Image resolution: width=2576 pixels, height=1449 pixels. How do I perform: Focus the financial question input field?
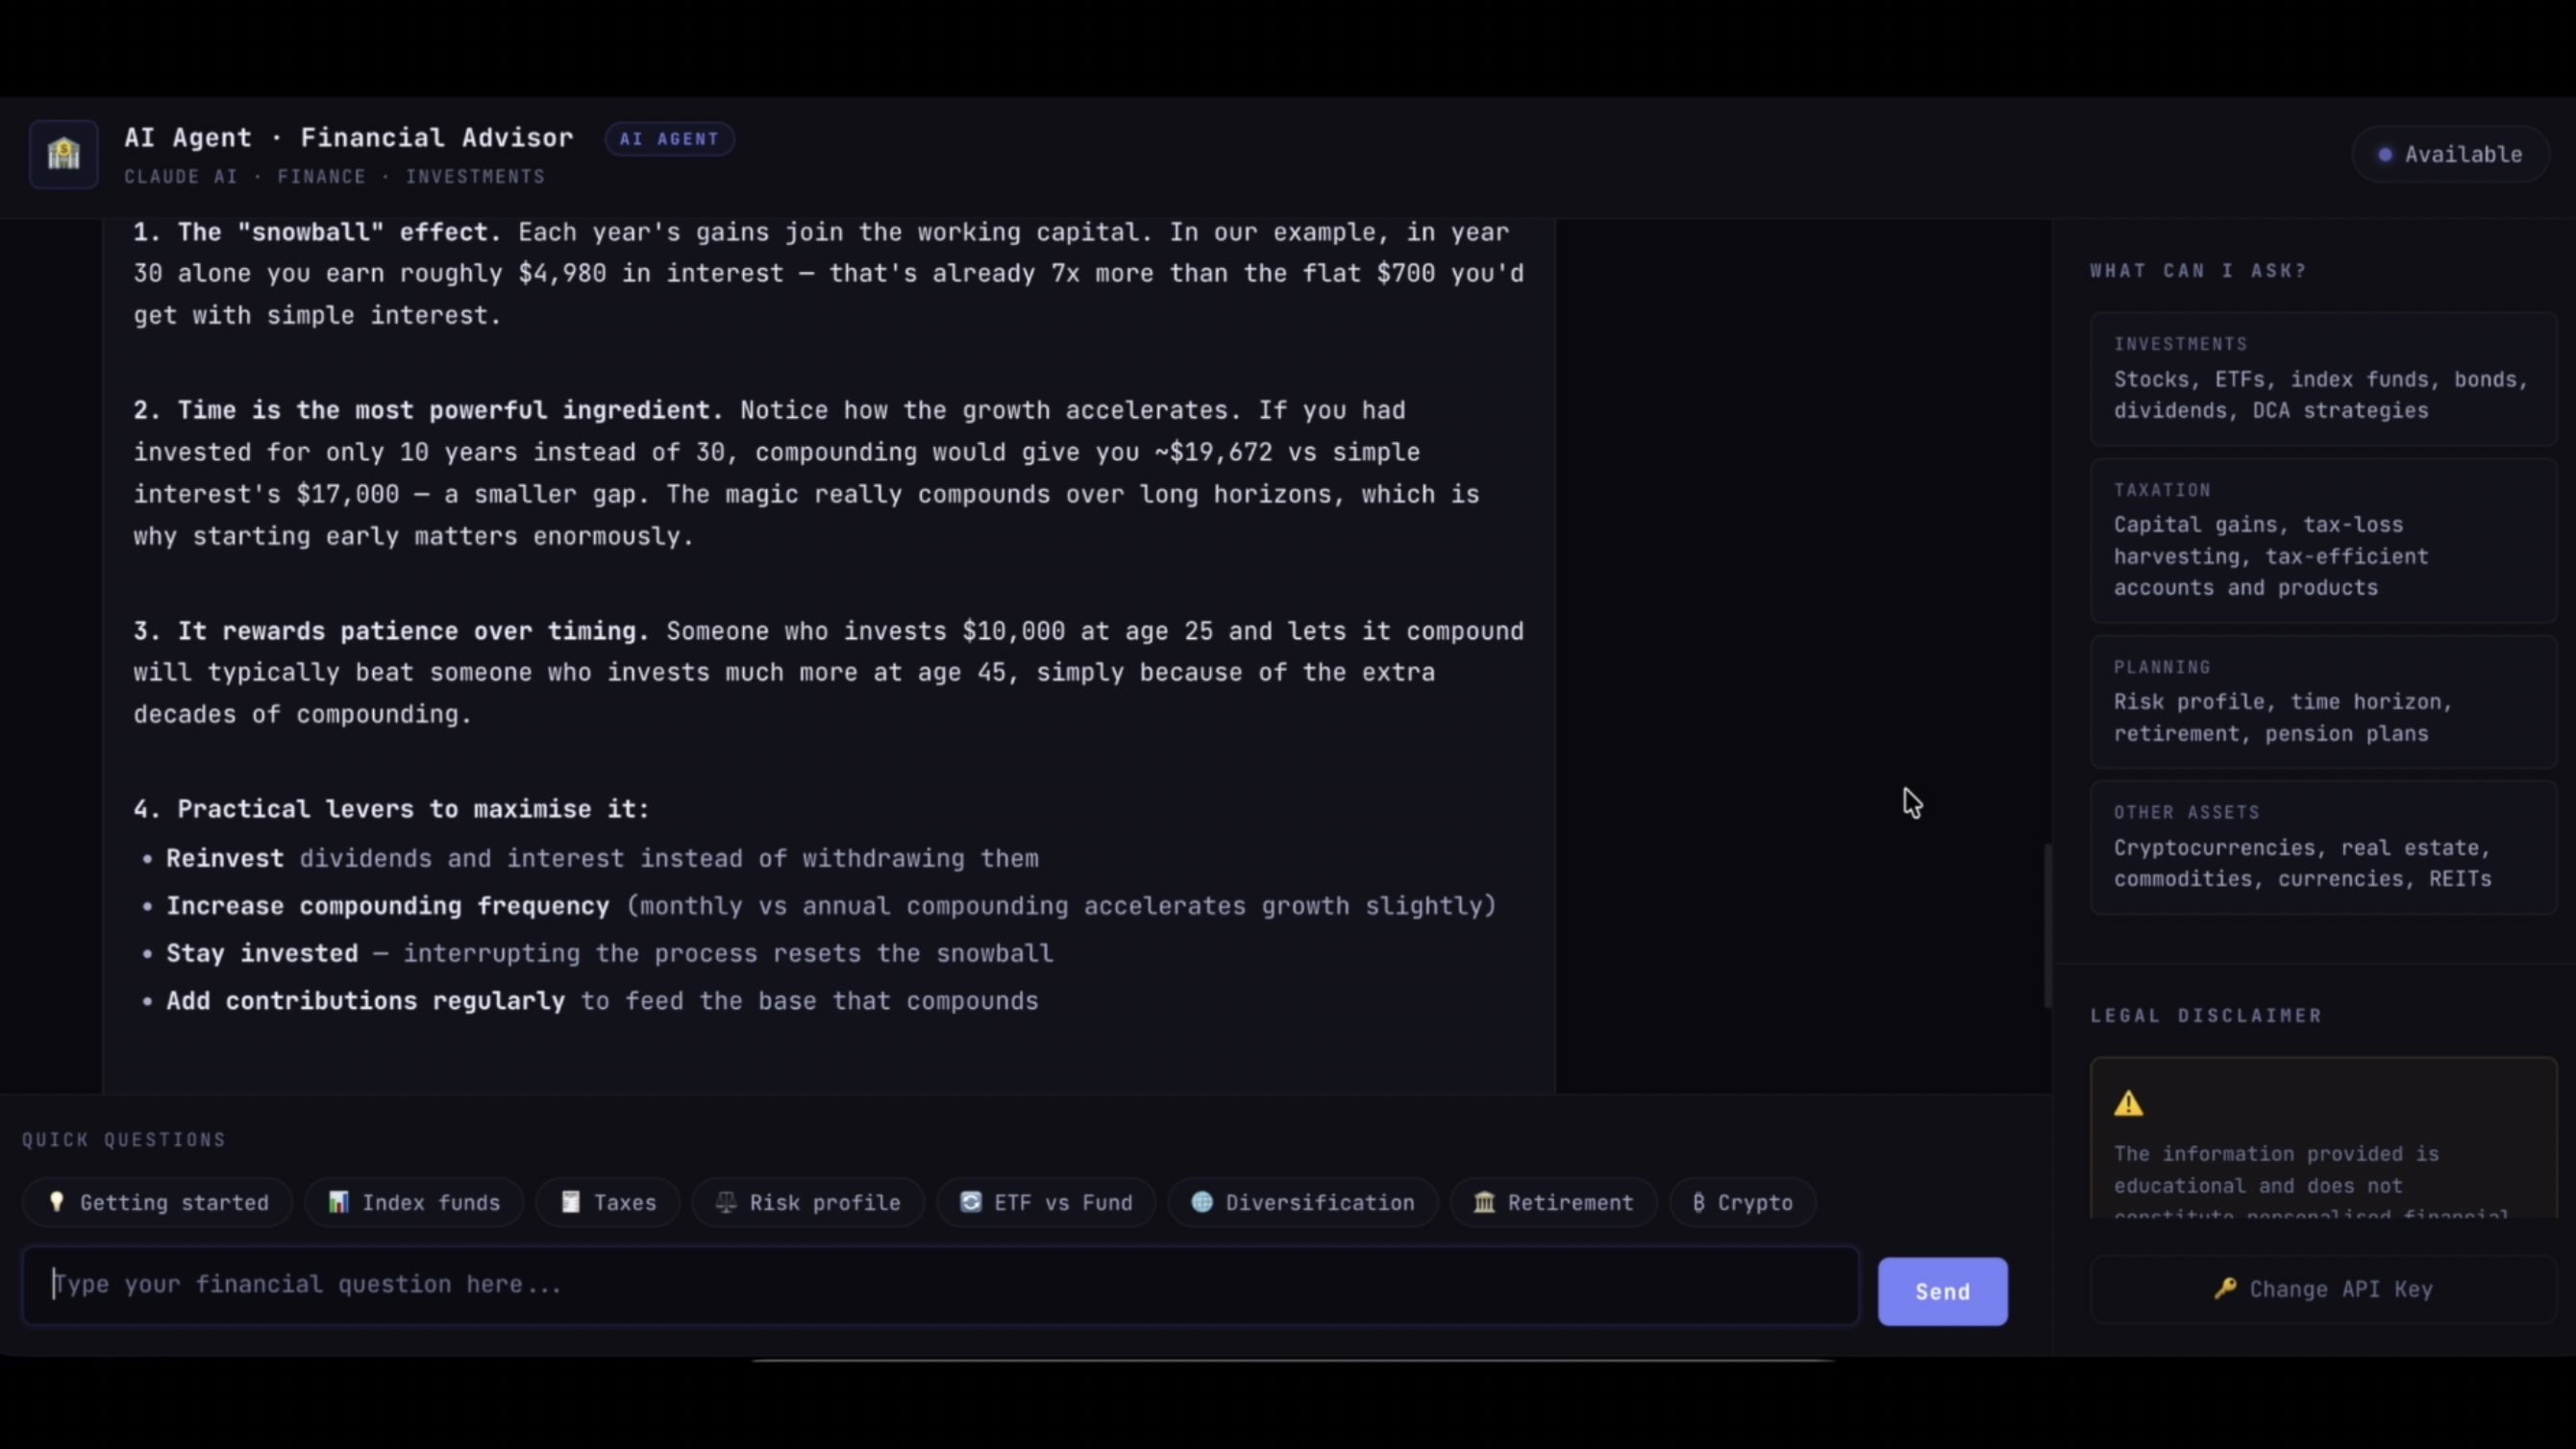tap(940, 1285)
